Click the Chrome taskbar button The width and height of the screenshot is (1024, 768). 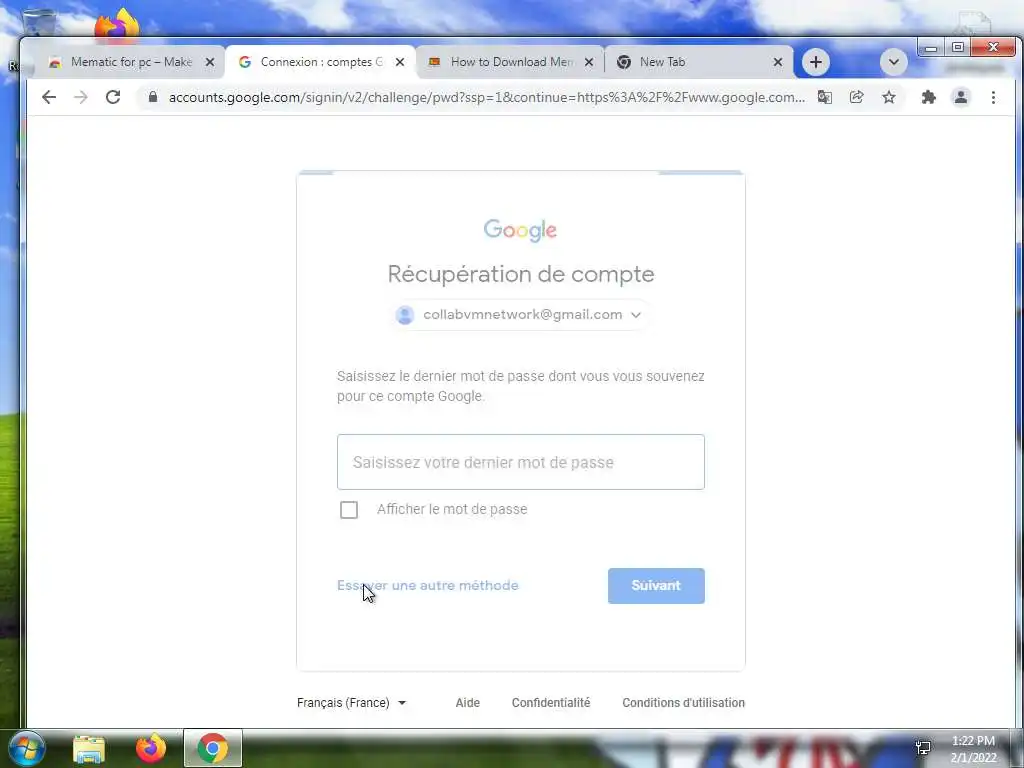click(213, 748)
